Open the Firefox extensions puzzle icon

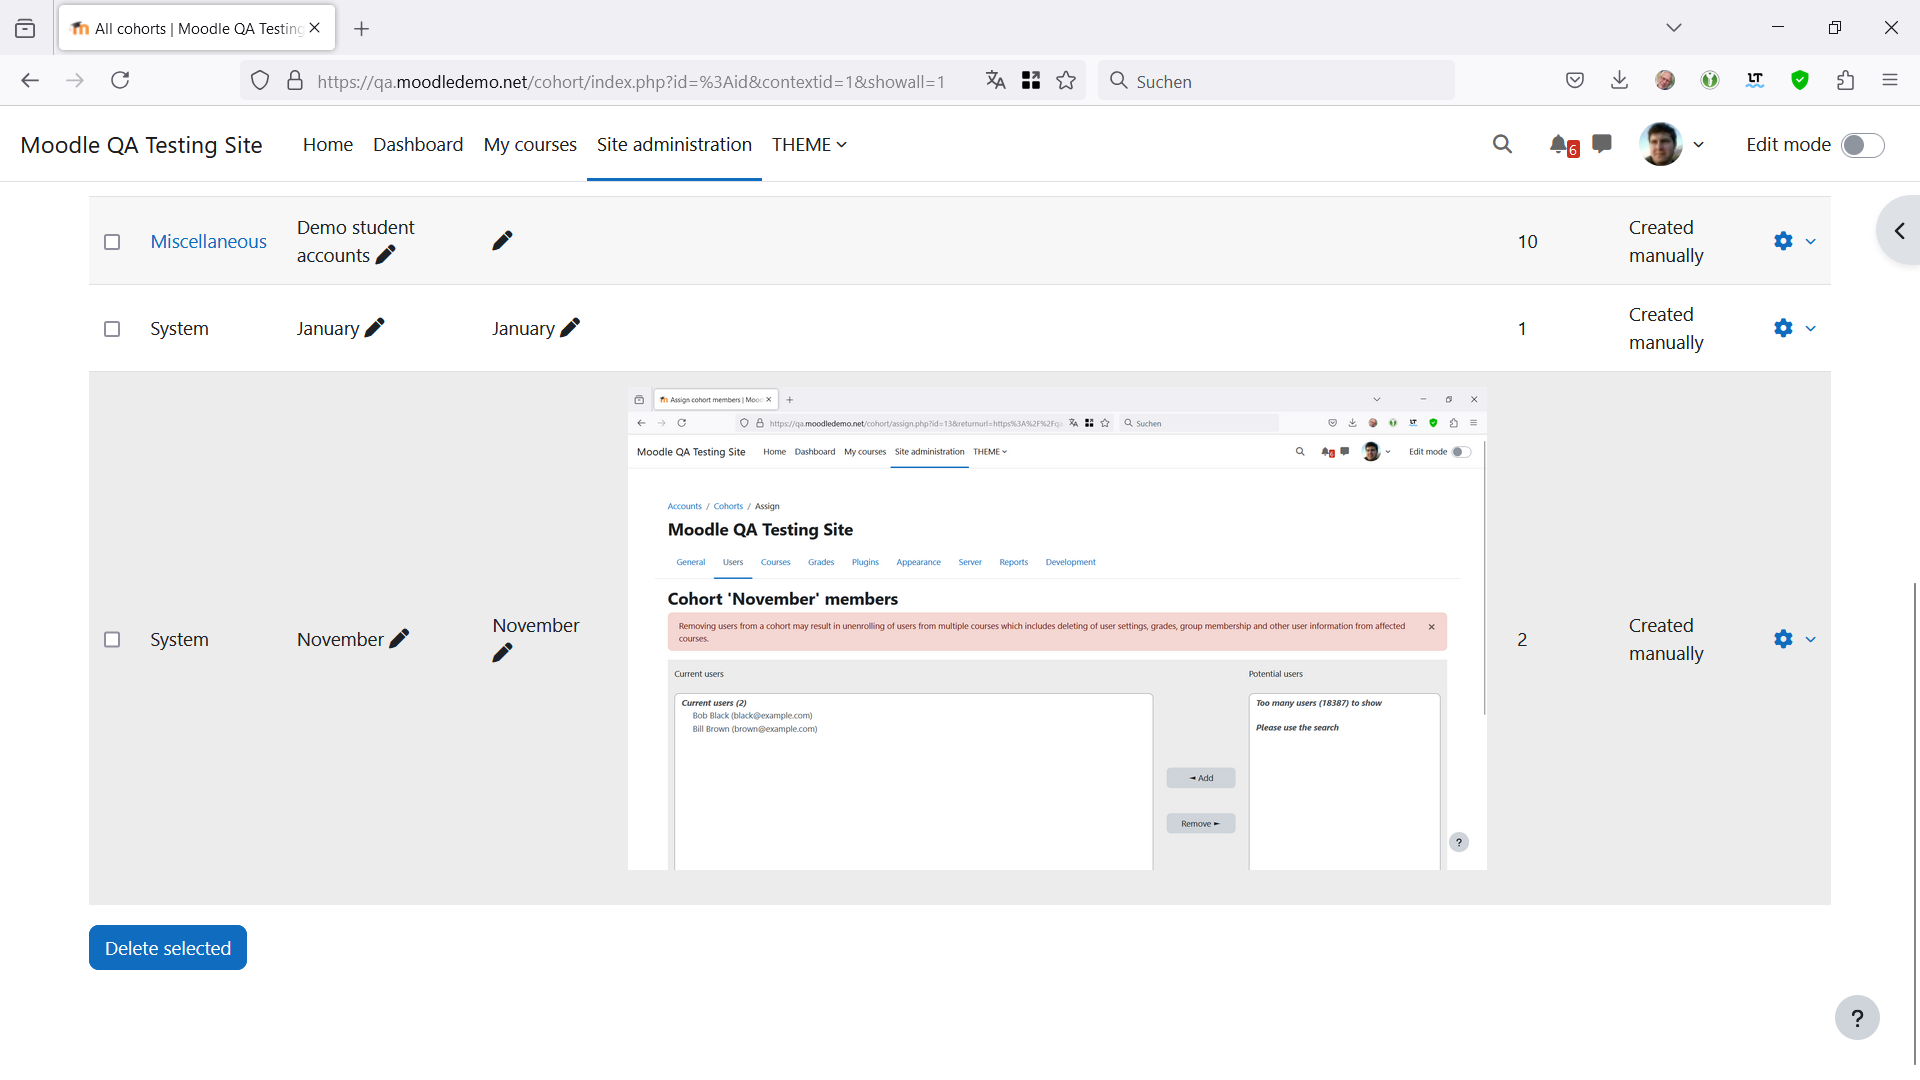coord(1846,81)
